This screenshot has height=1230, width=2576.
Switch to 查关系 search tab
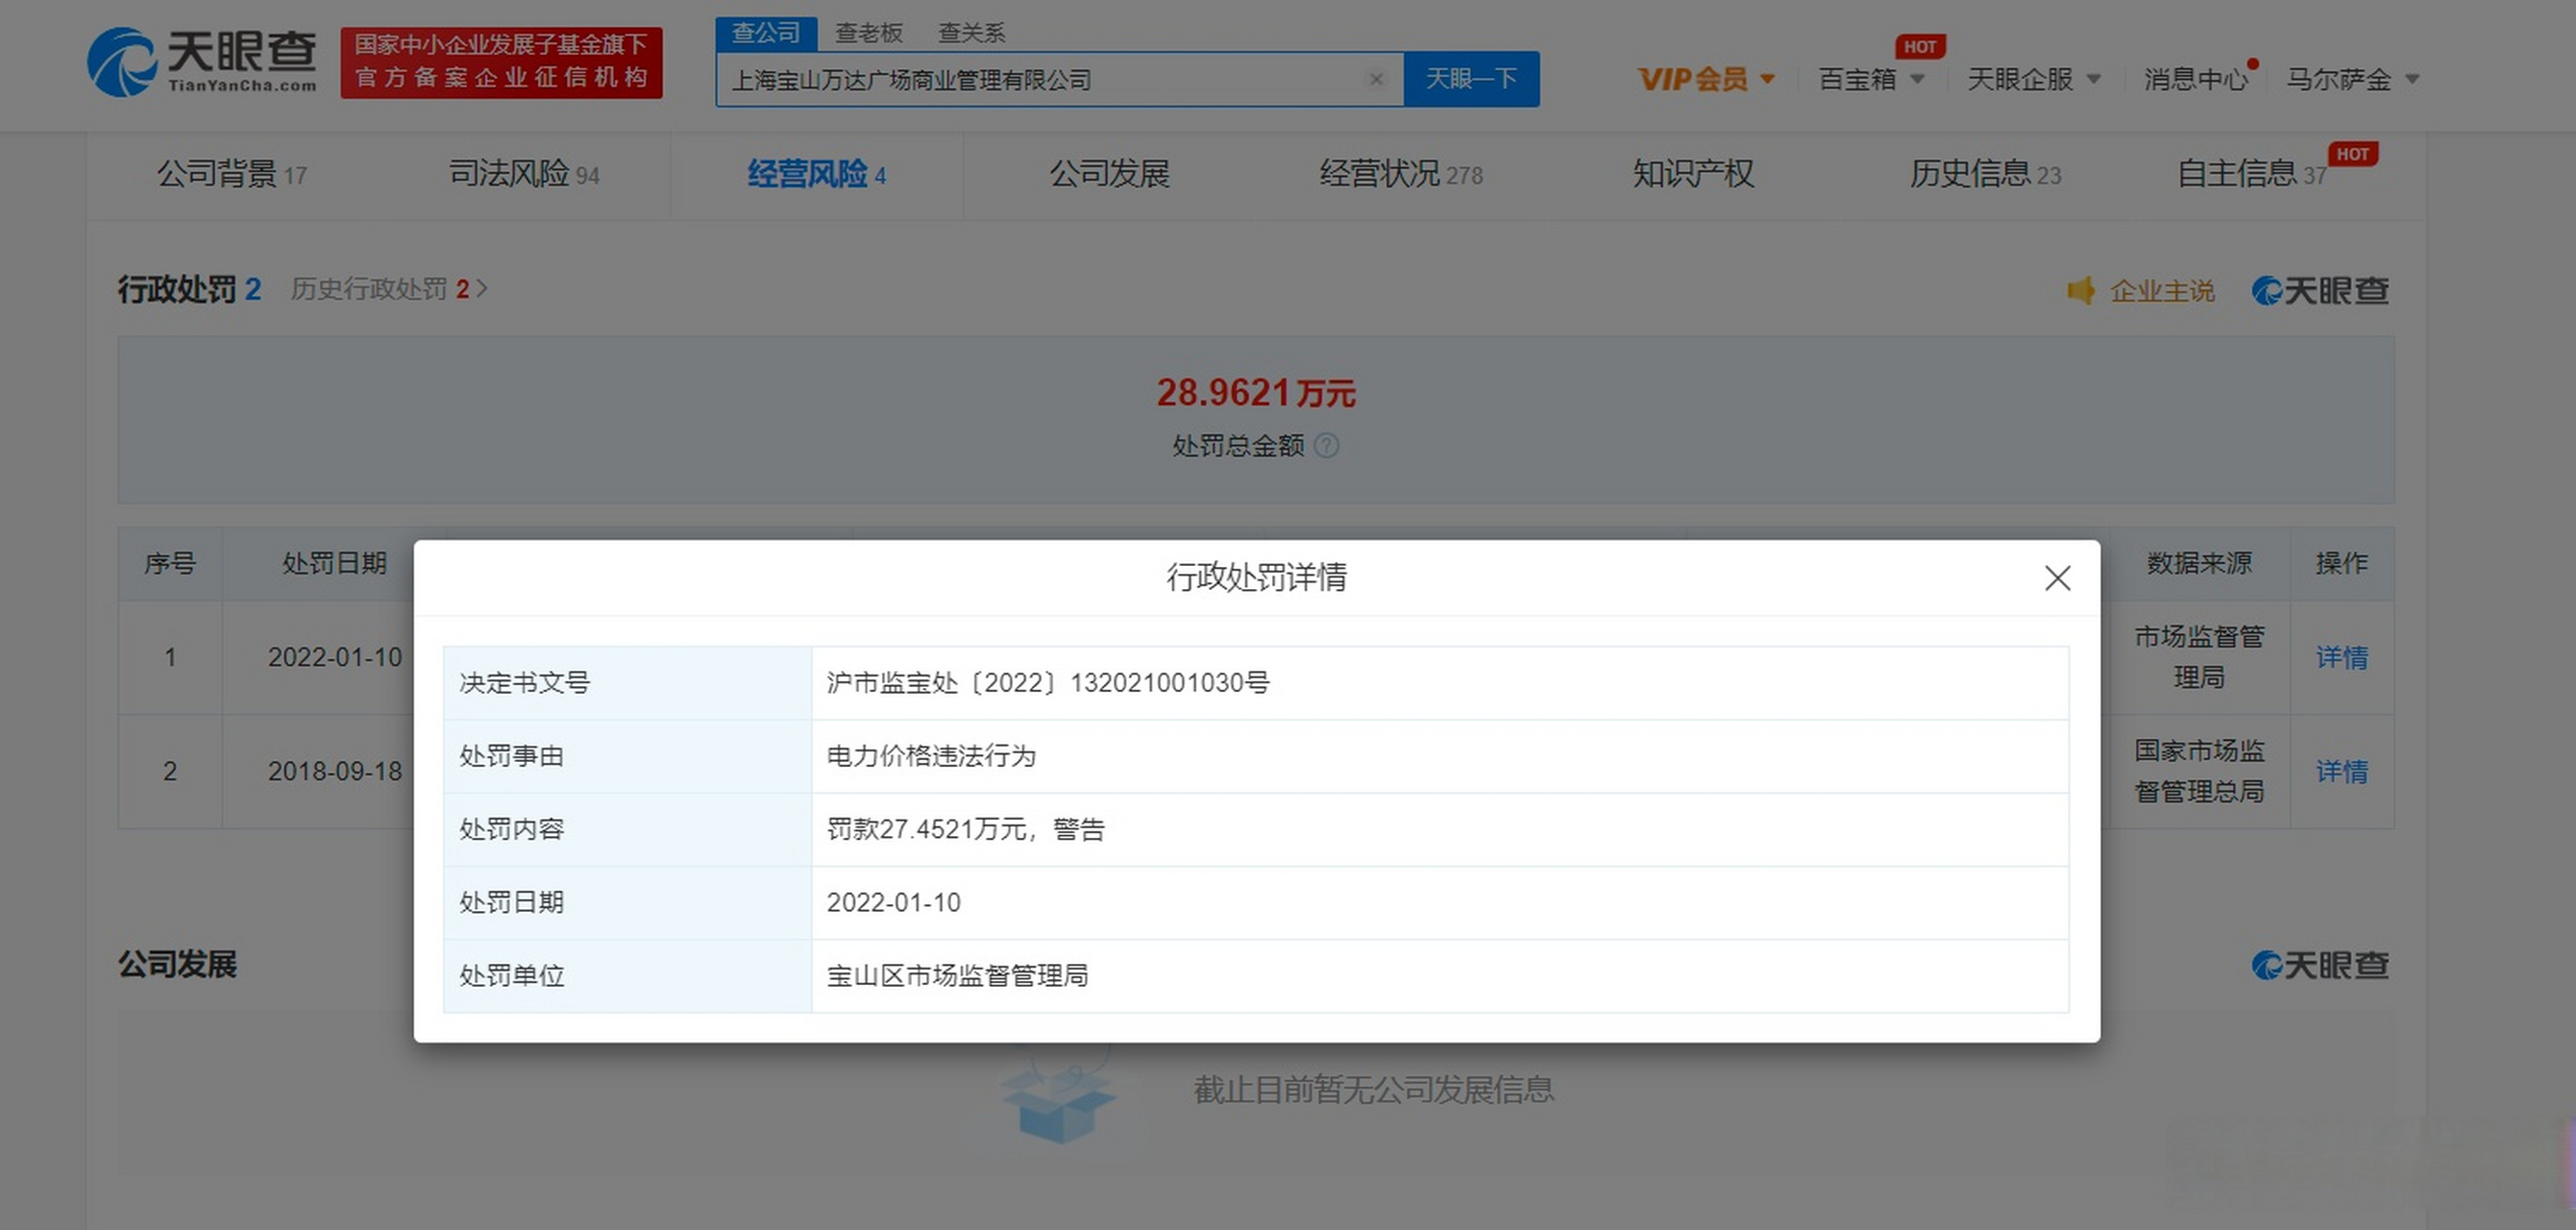click(x=971, y=33)
